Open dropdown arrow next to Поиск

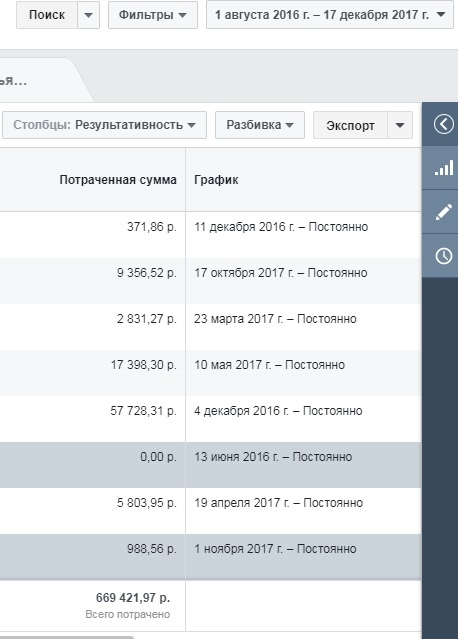click(x=88, y=15)
